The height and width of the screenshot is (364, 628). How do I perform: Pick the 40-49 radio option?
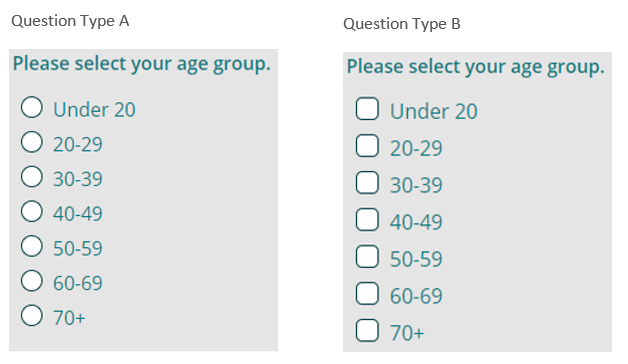pyautogui.click(x=32, y=211)
